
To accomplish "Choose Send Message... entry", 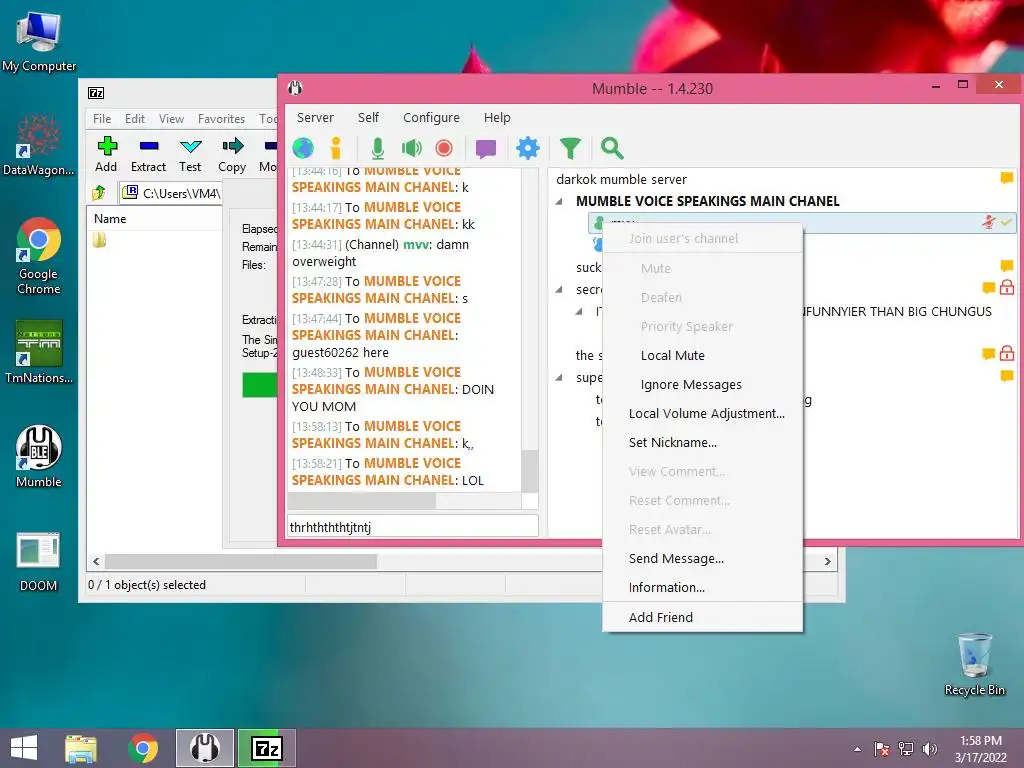I will (702, 558).
